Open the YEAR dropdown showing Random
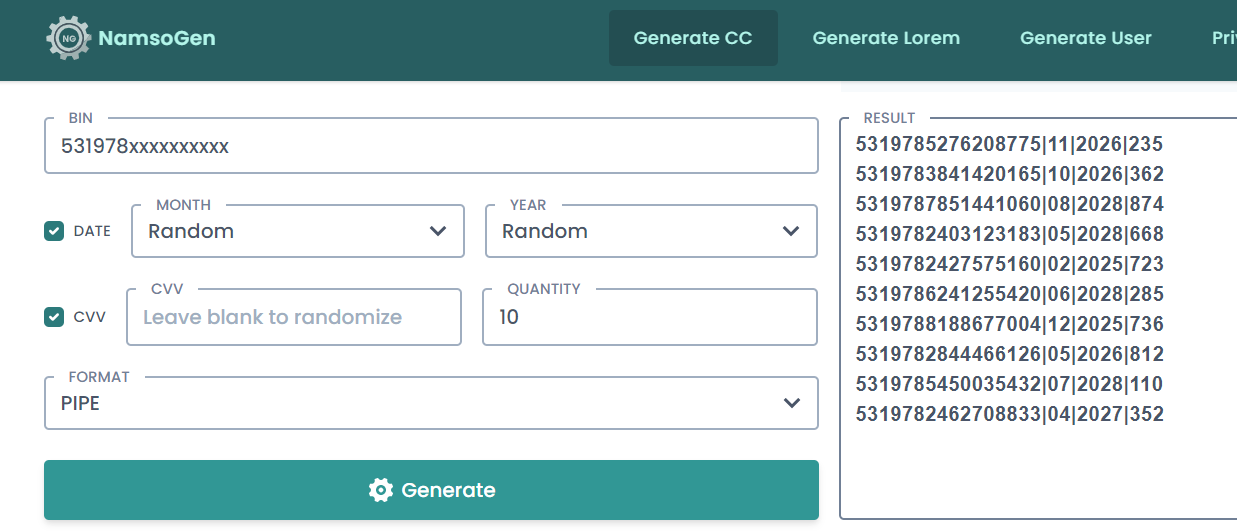The image size is (1237, 531). [651, 231]
